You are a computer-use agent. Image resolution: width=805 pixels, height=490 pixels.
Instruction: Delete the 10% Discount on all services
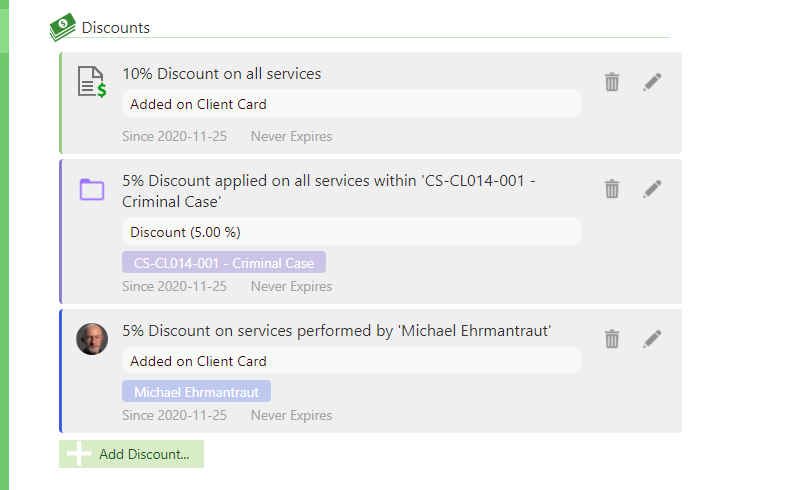[612, 82]
